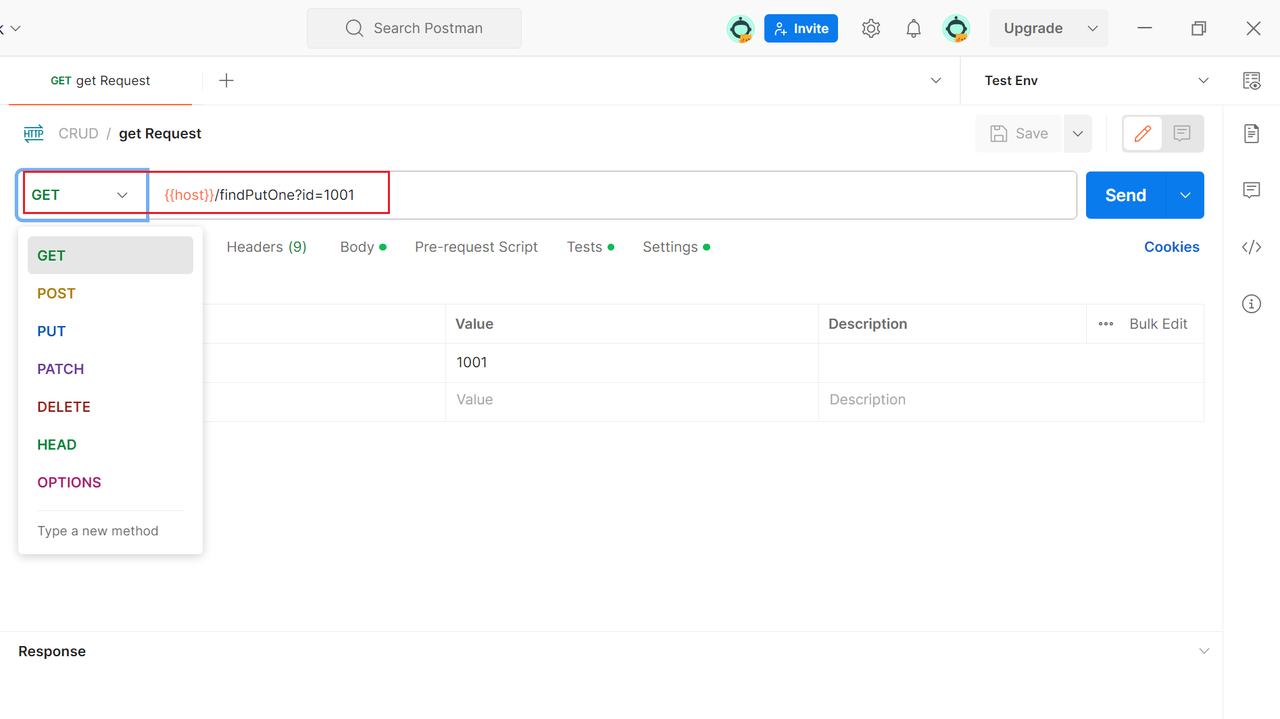Open the GET method dropdown
This screenshot has width=1280, height=719.
(82, 195)
